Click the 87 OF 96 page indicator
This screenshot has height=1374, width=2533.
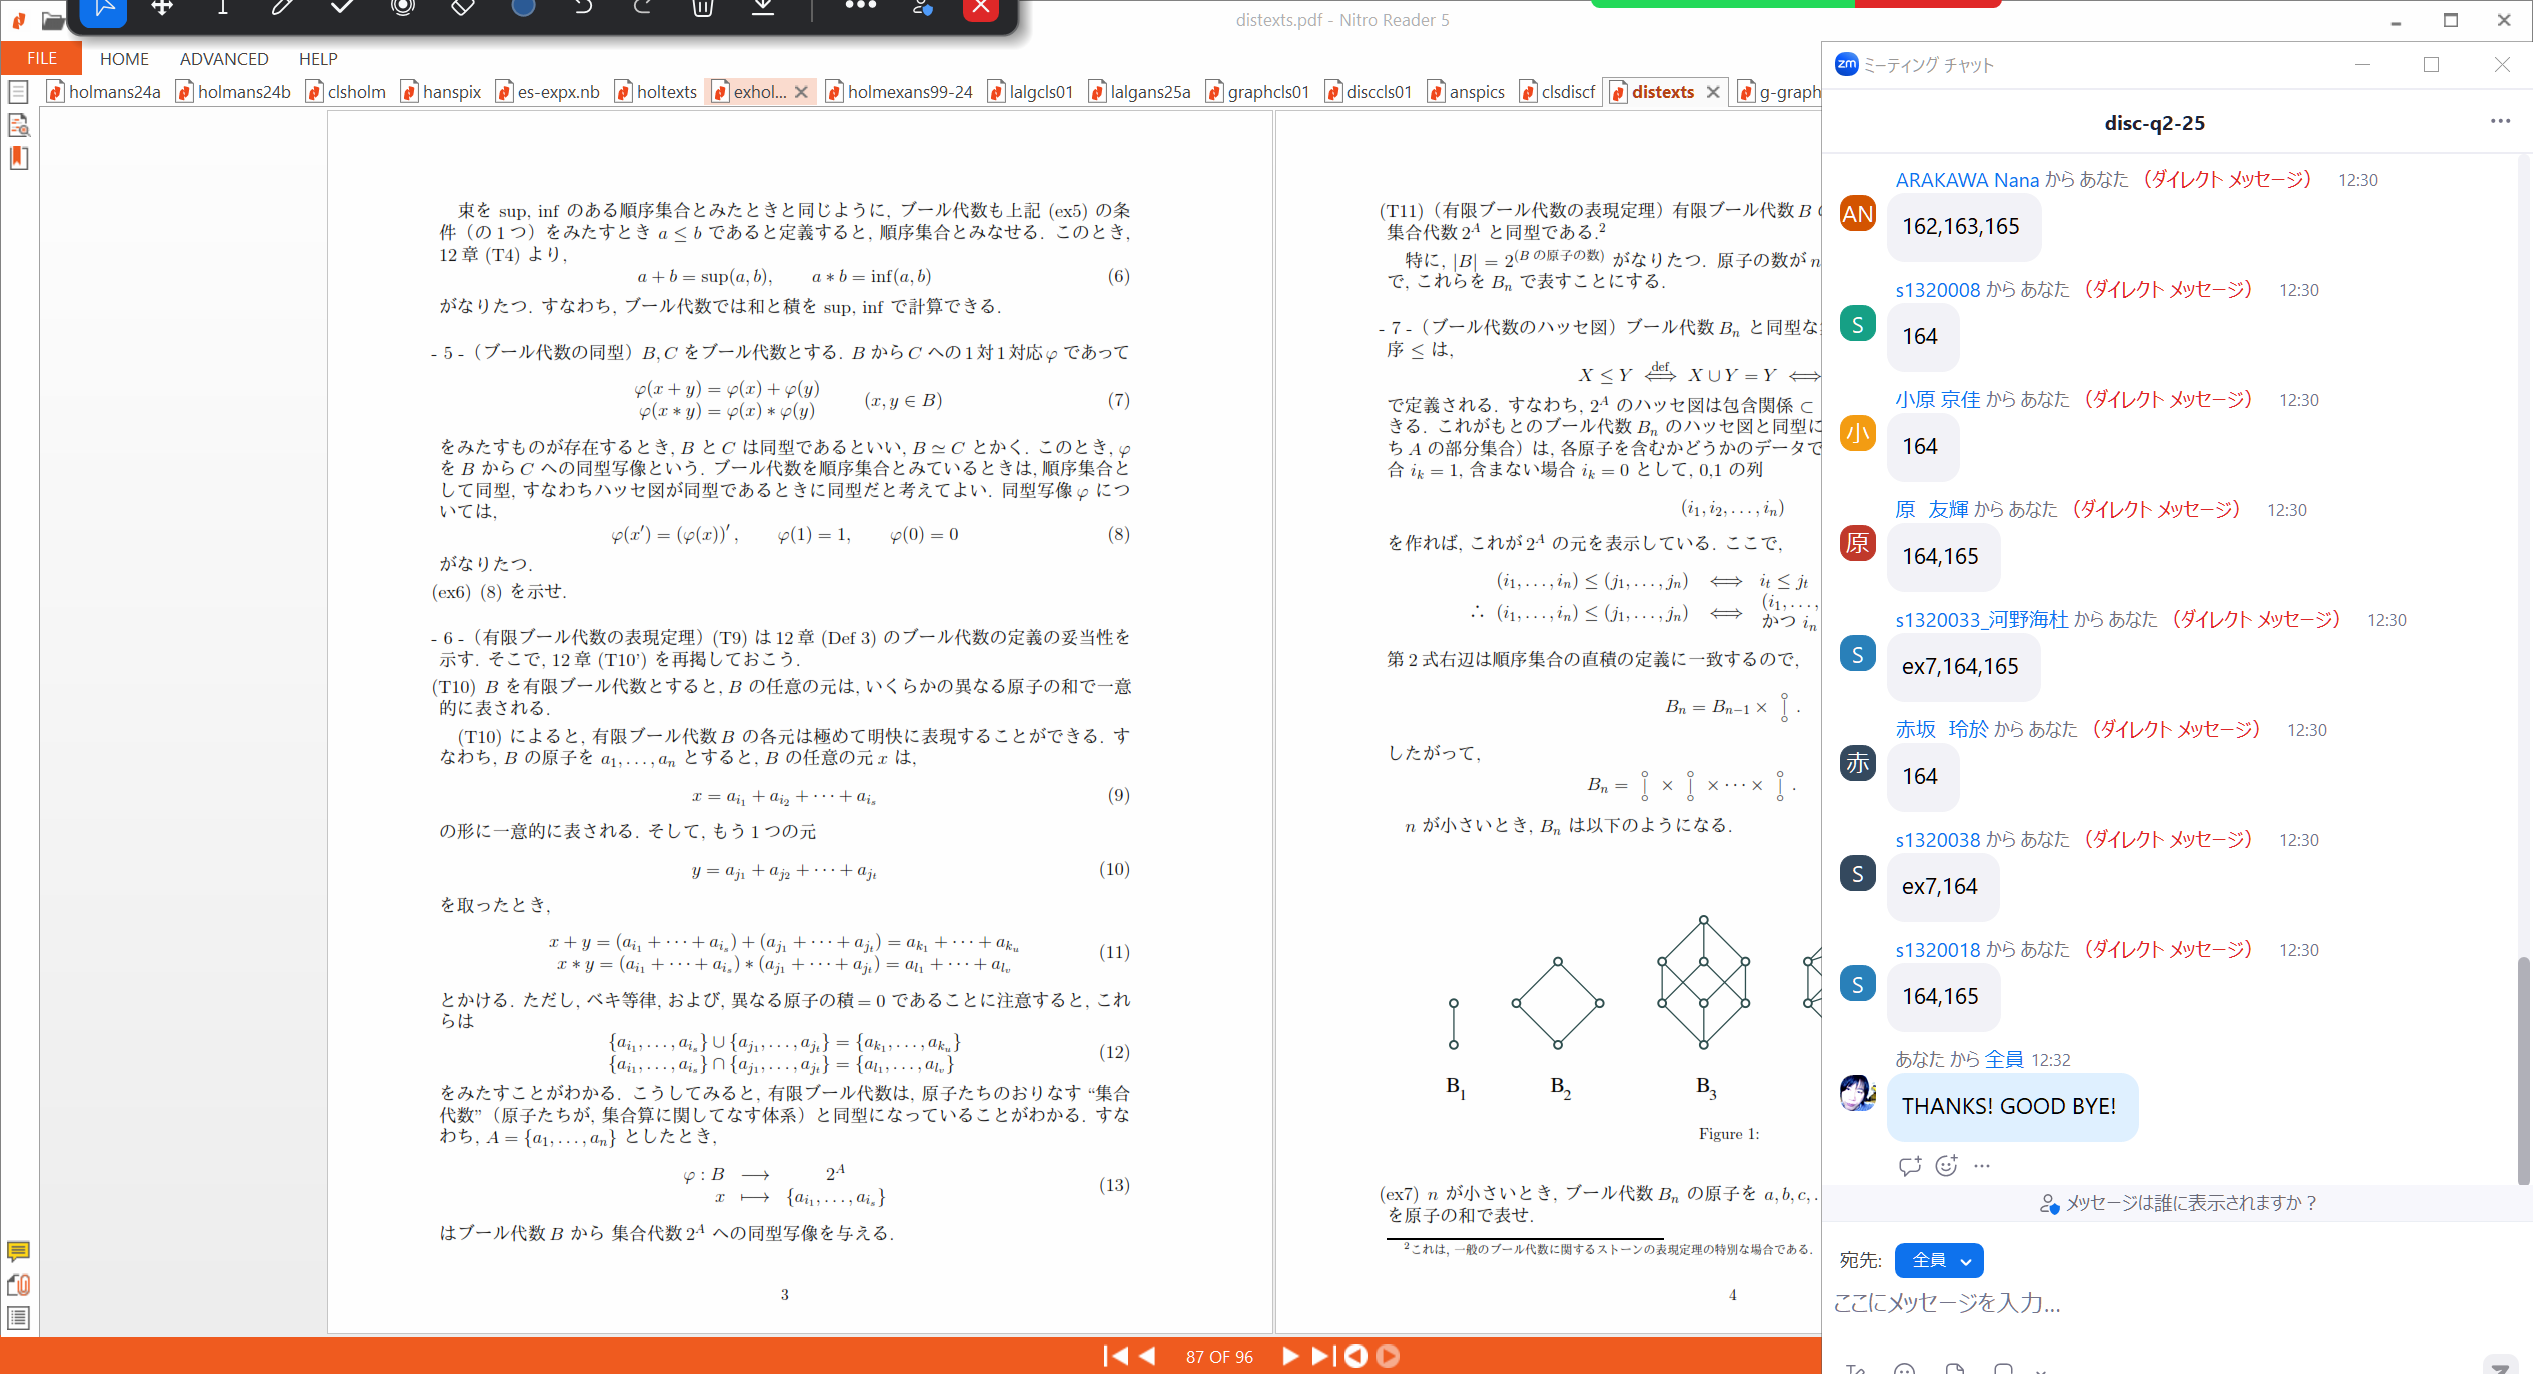[1219, 1357]
